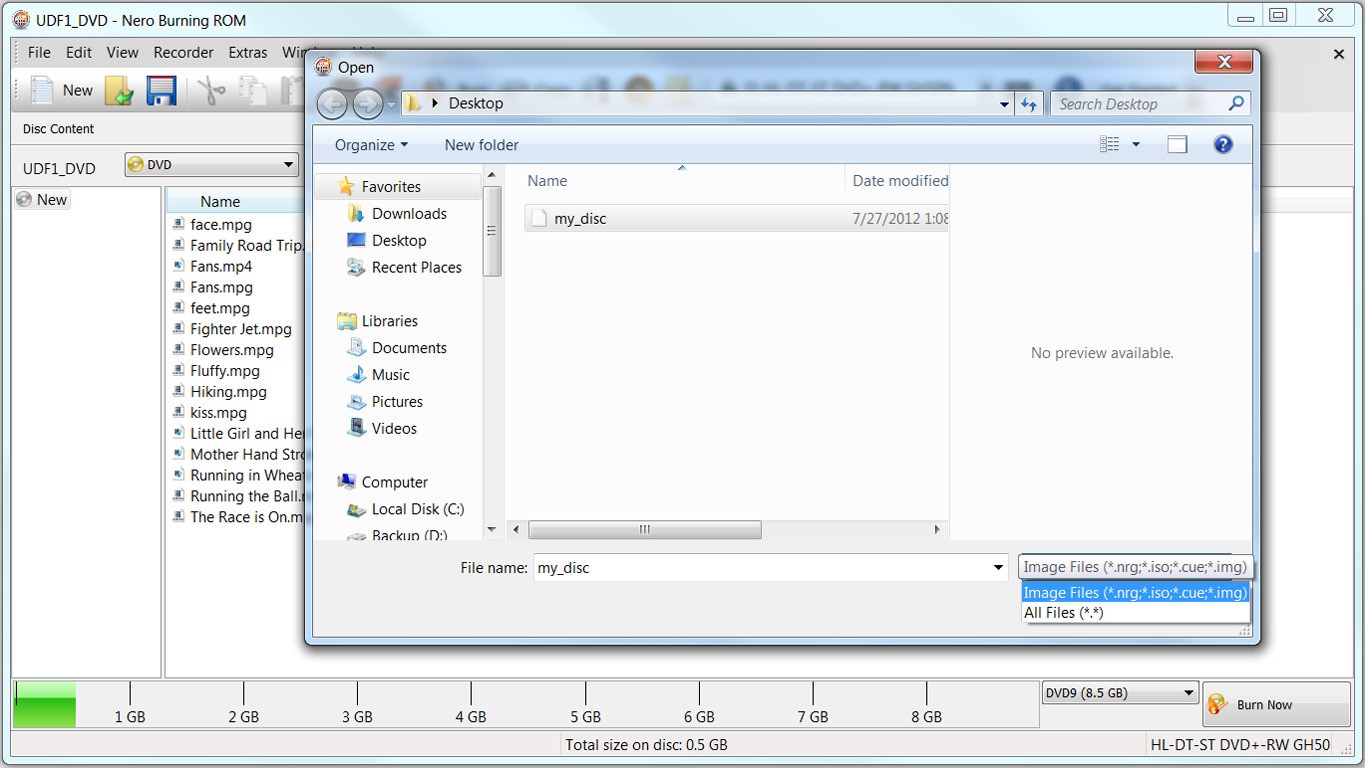Change the file list view style
Viewport: 1365px width, 768px height.
pyautogui.click(x=1113, y=143)
